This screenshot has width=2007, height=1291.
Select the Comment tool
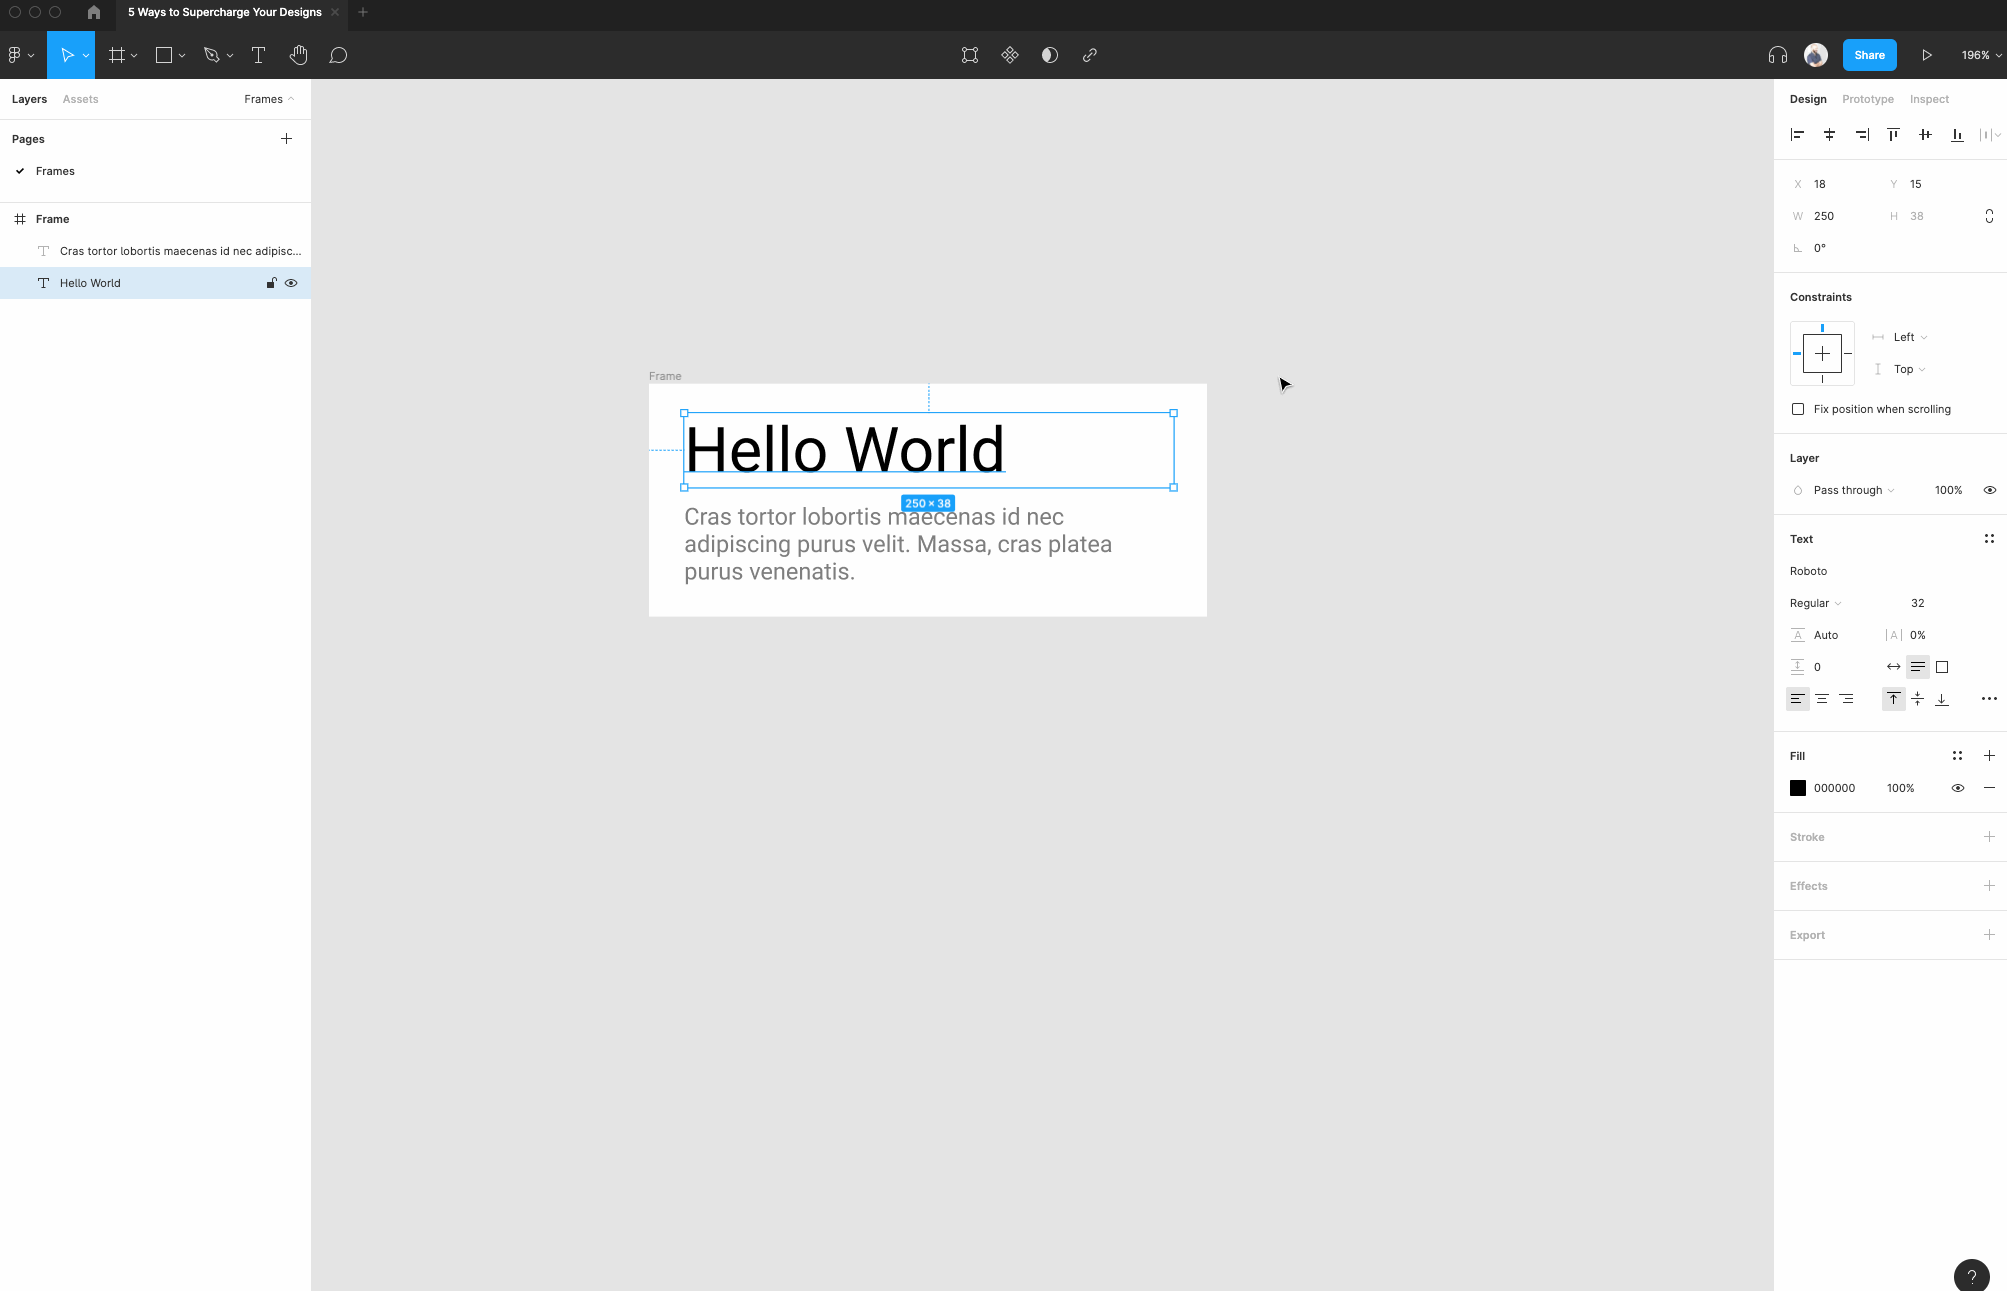(338, 55)
